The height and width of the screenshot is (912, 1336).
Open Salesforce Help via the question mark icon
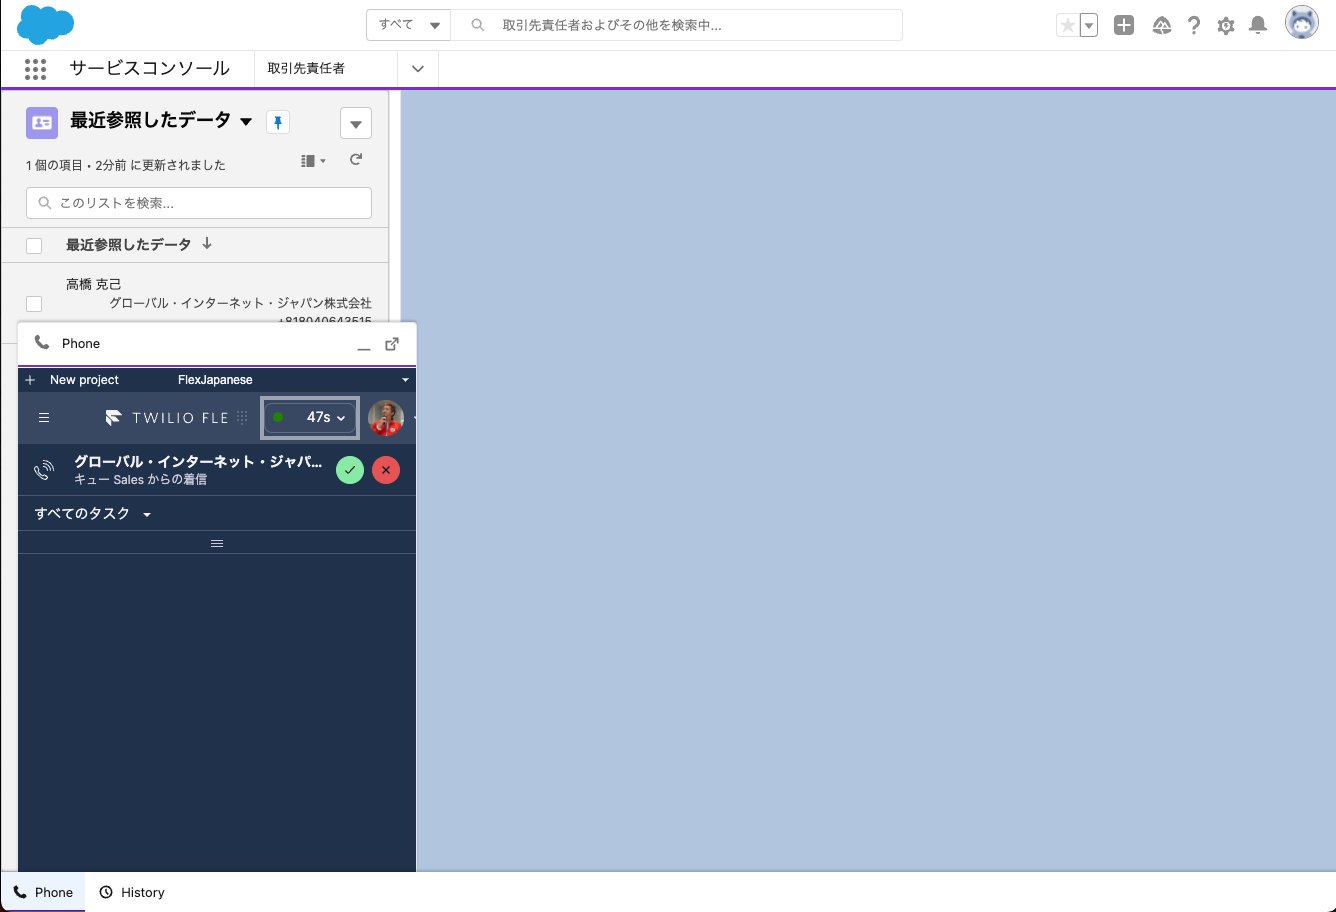(1194, 25)
